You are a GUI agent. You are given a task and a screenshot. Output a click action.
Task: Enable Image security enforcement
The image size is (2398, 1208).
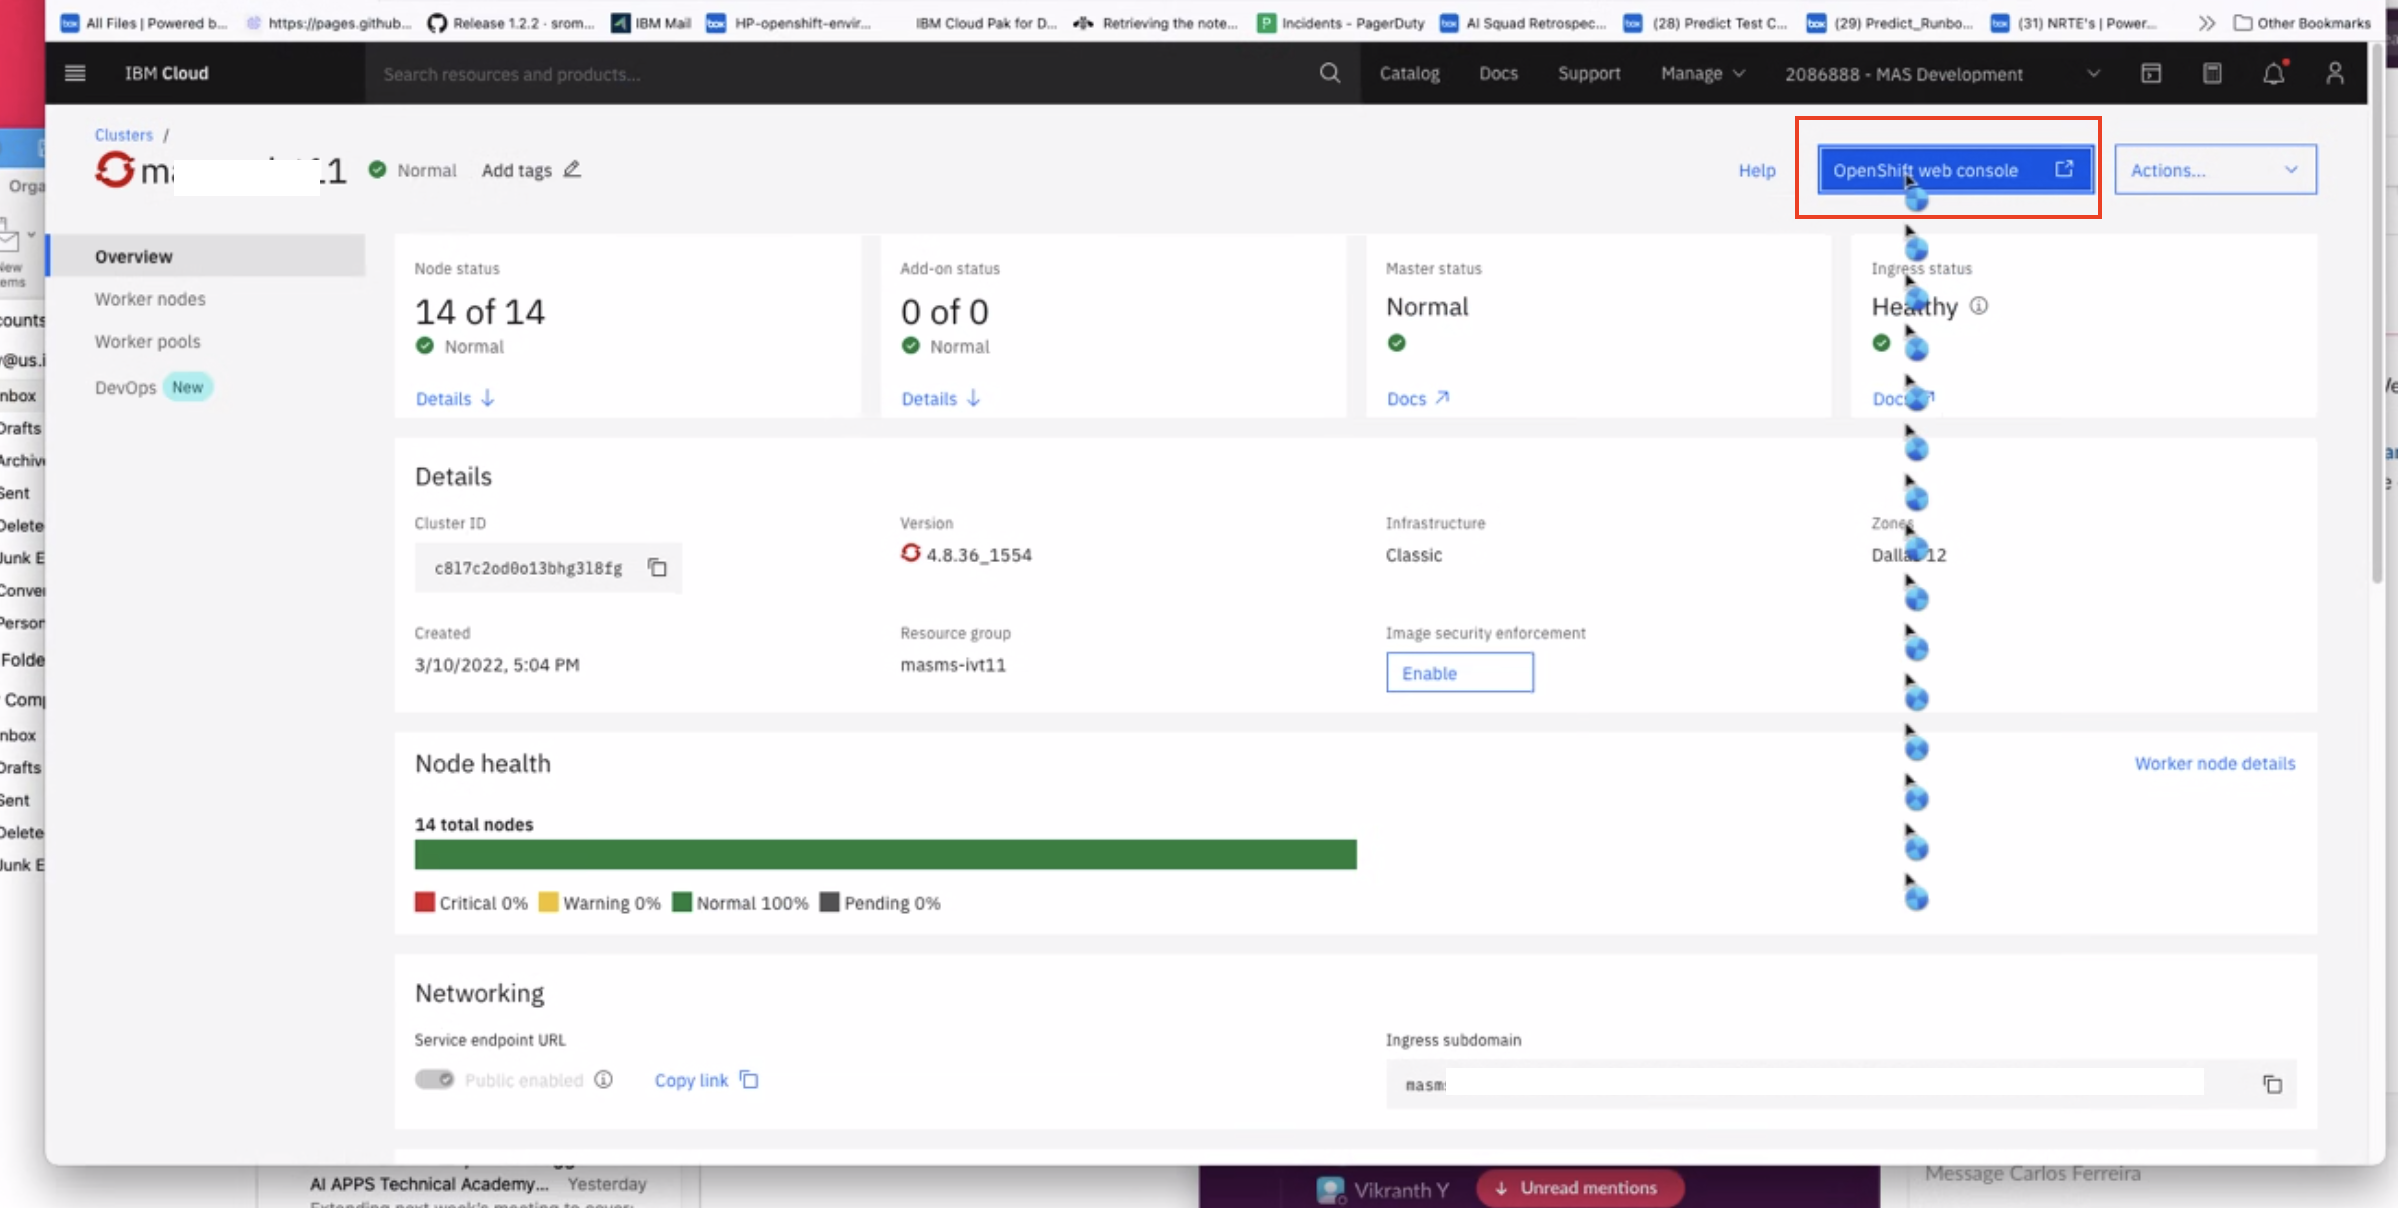coord(1457,672)
